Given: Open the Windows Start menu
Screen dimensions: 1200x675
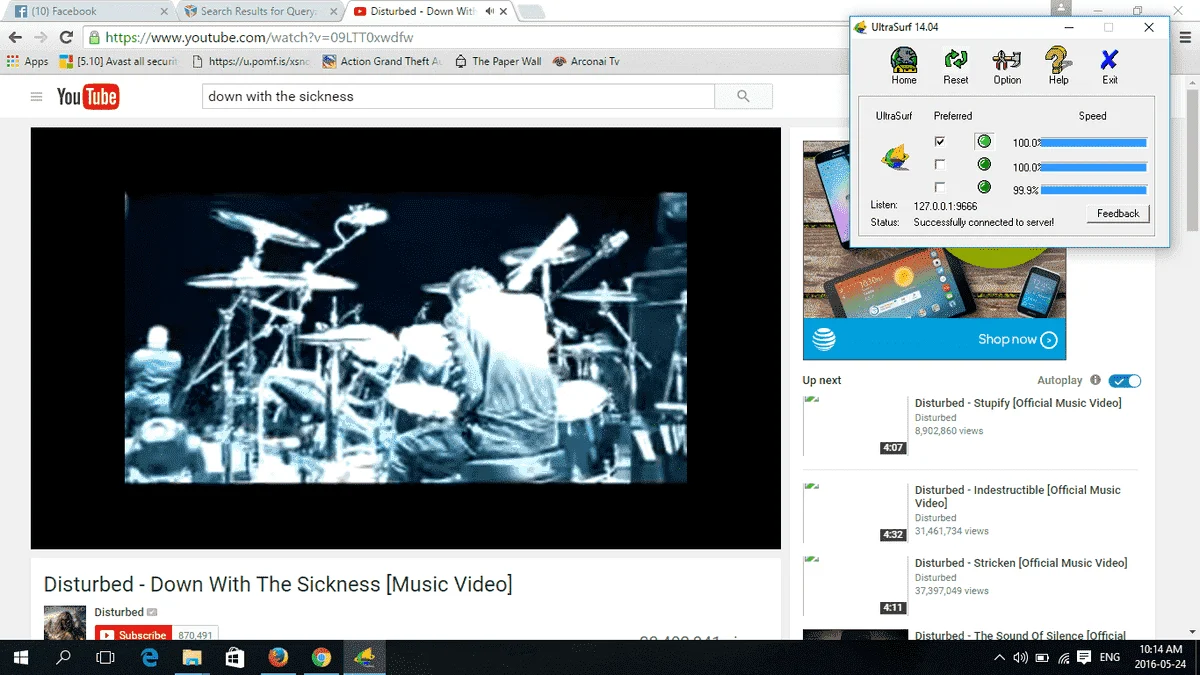Looking at the screenshot, I should pos(20,657).
